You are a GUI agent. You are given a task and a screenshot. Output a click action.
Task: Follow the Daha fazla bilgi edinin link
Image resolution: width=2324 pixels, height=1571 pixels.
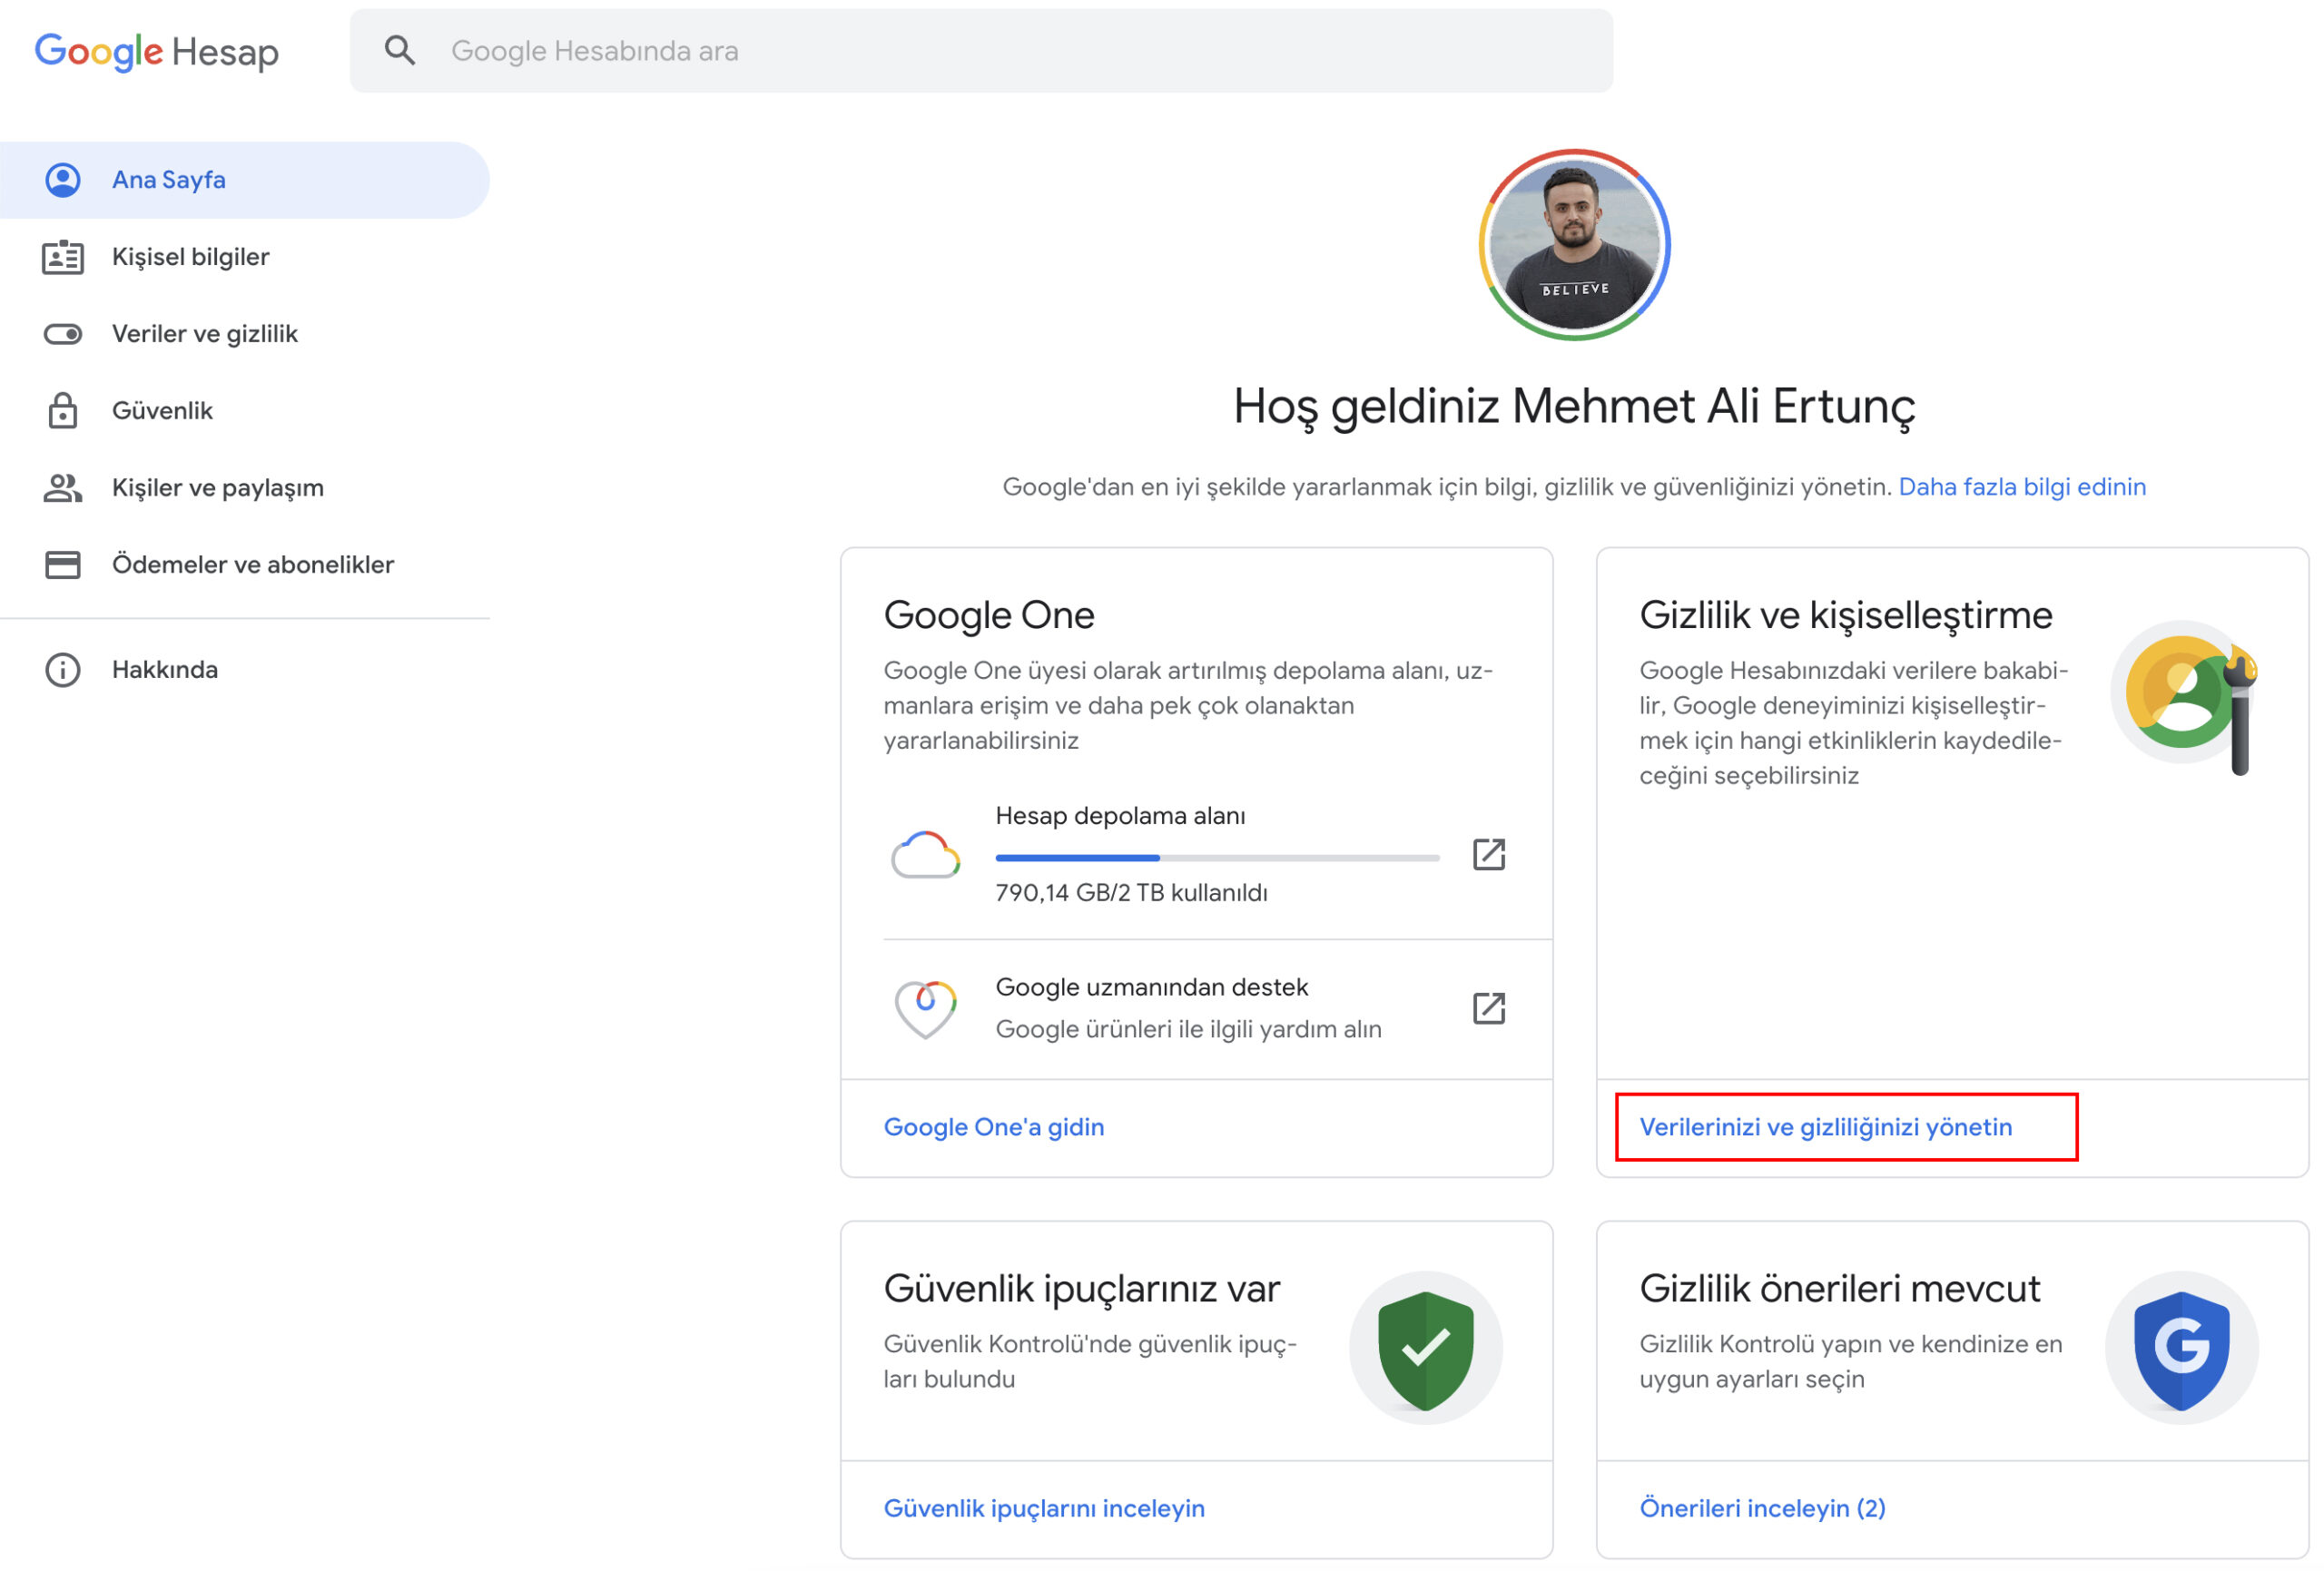pyautogui.click(x=2022, y=487)
